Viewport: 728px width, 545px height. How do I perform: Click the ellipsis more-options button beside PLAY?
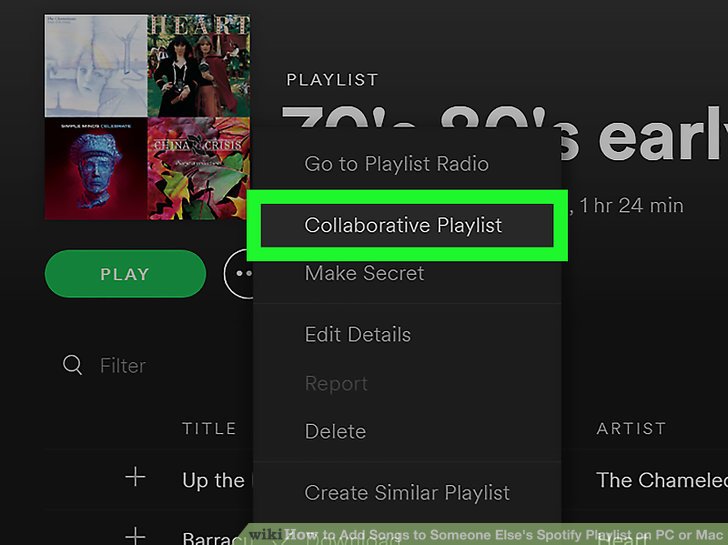pyautogui.click(x=240, y=274)
